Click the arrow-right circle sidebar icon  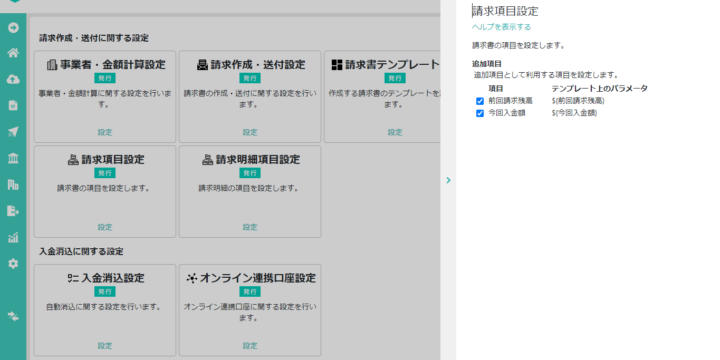13,28
